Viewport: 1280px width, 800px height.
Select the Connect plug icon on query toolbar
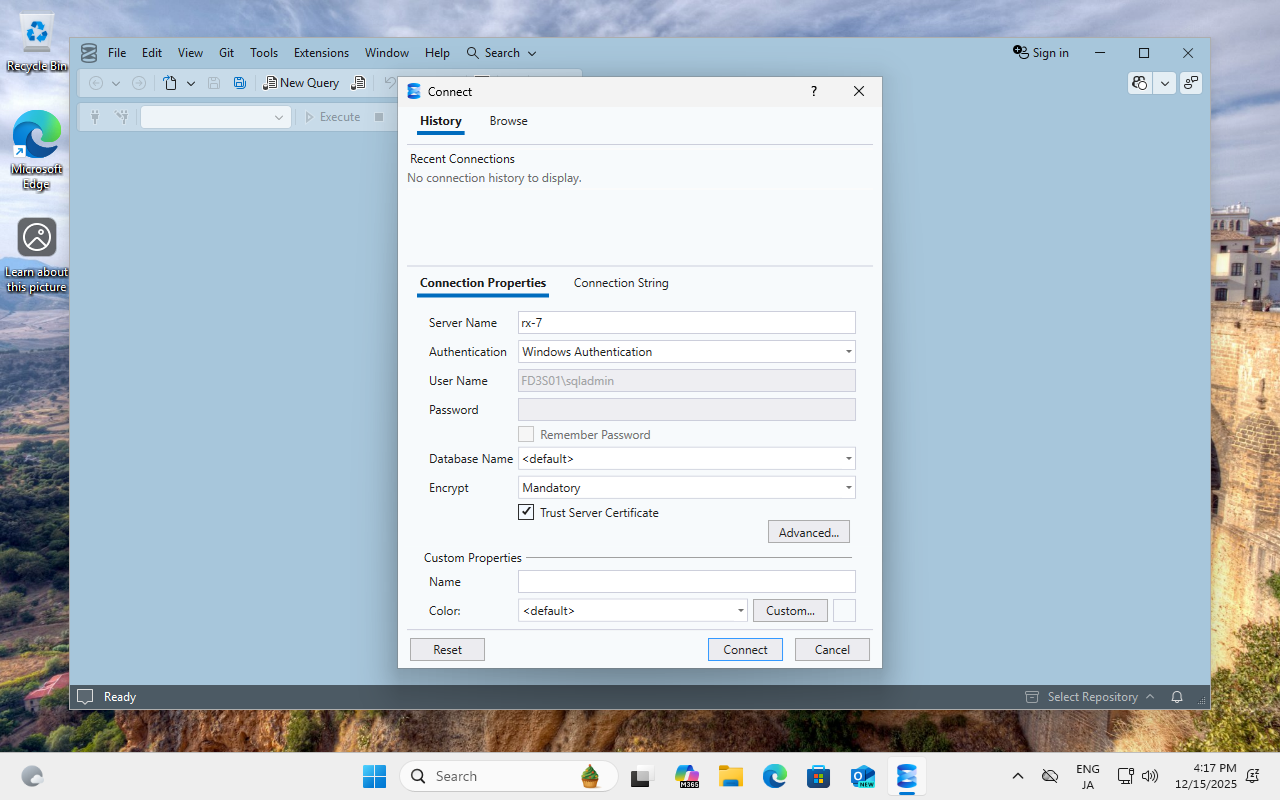click(95, 117)
